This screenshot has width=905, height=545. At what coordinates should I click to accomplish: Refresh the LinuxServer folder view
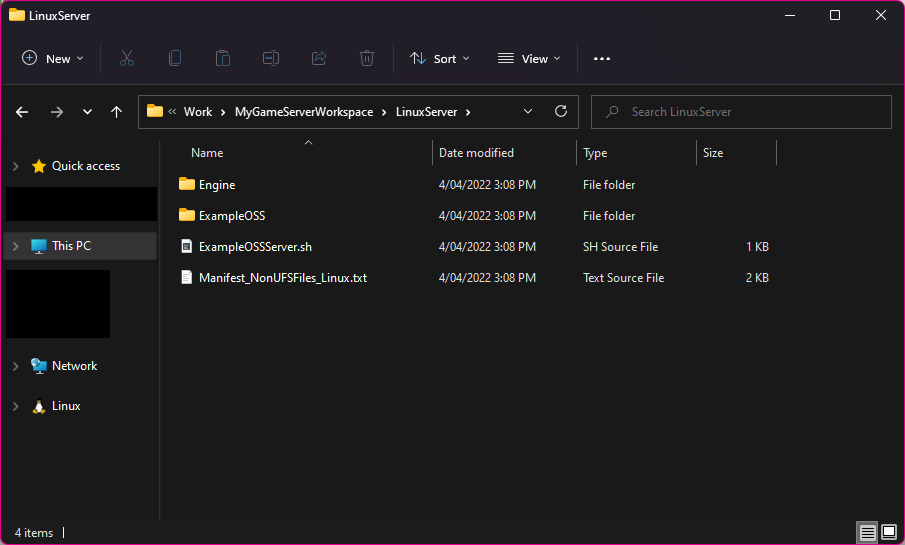pos(560,112)
